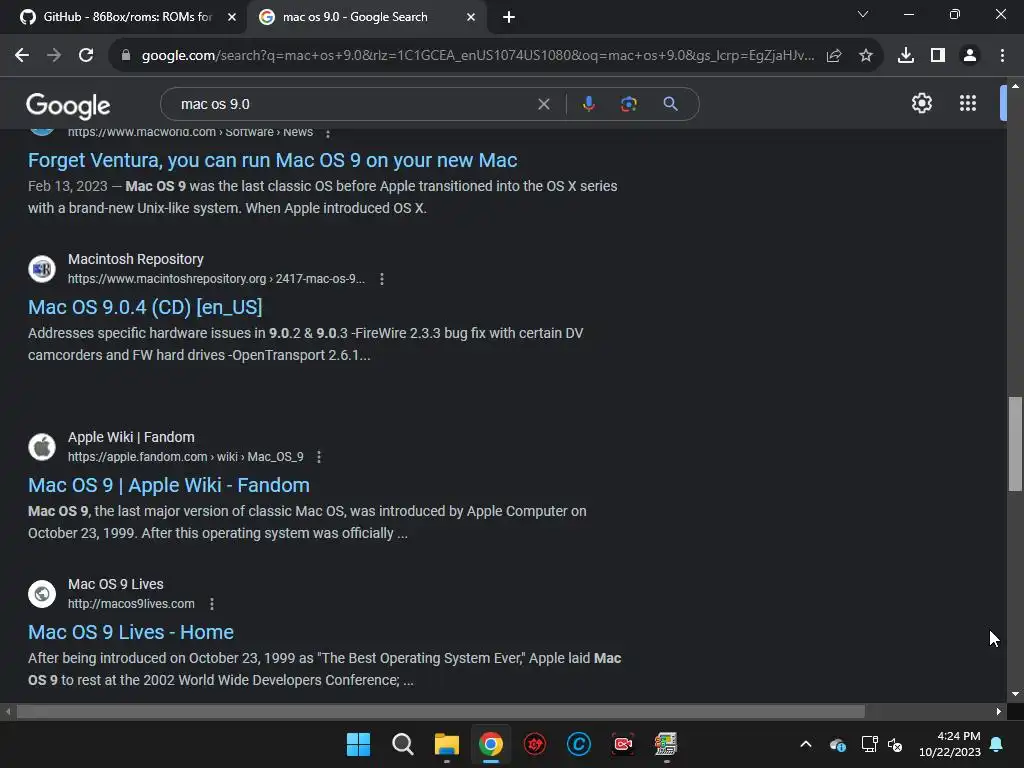Open Mac OS 9 | Apple Wiki - Fandom link
This screenshot has width=1024, height=768.
[x=168, y=486]
